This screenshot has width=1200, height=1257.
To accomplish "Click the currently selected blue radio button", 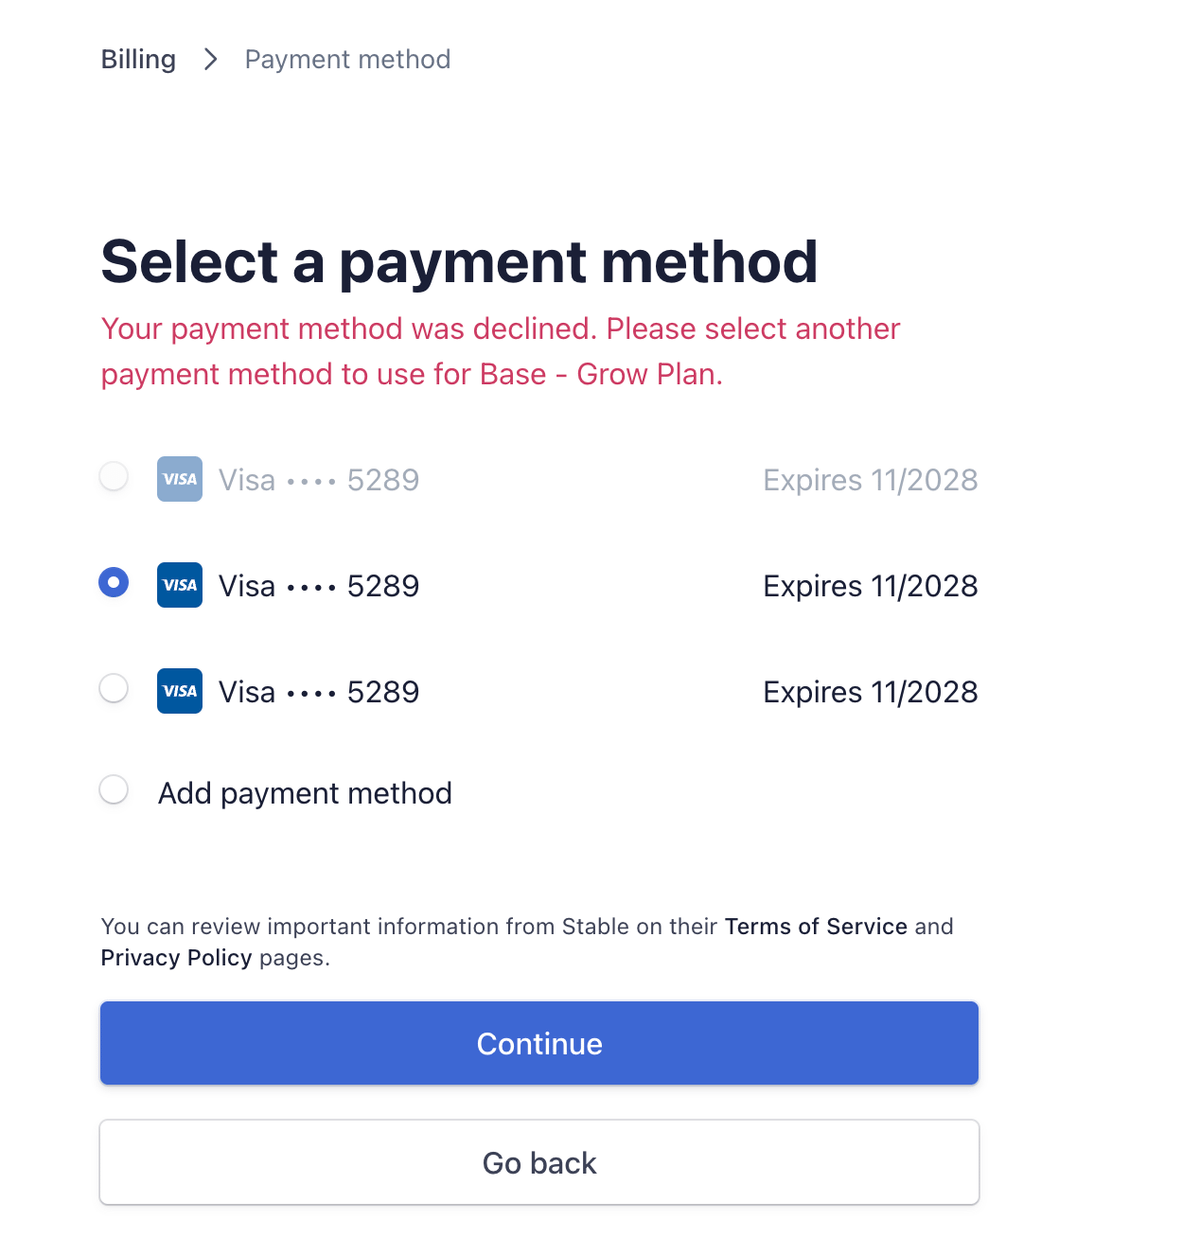I will click(x=113, y=582).
